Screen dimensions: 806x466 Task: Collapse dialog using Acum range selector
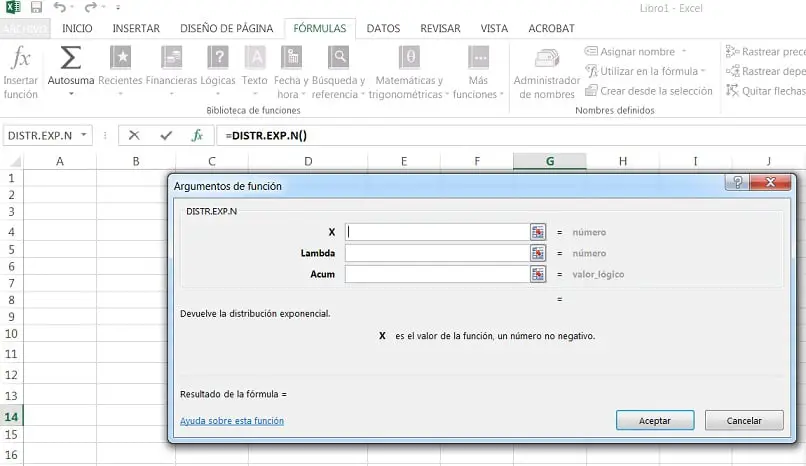point(538,274)
